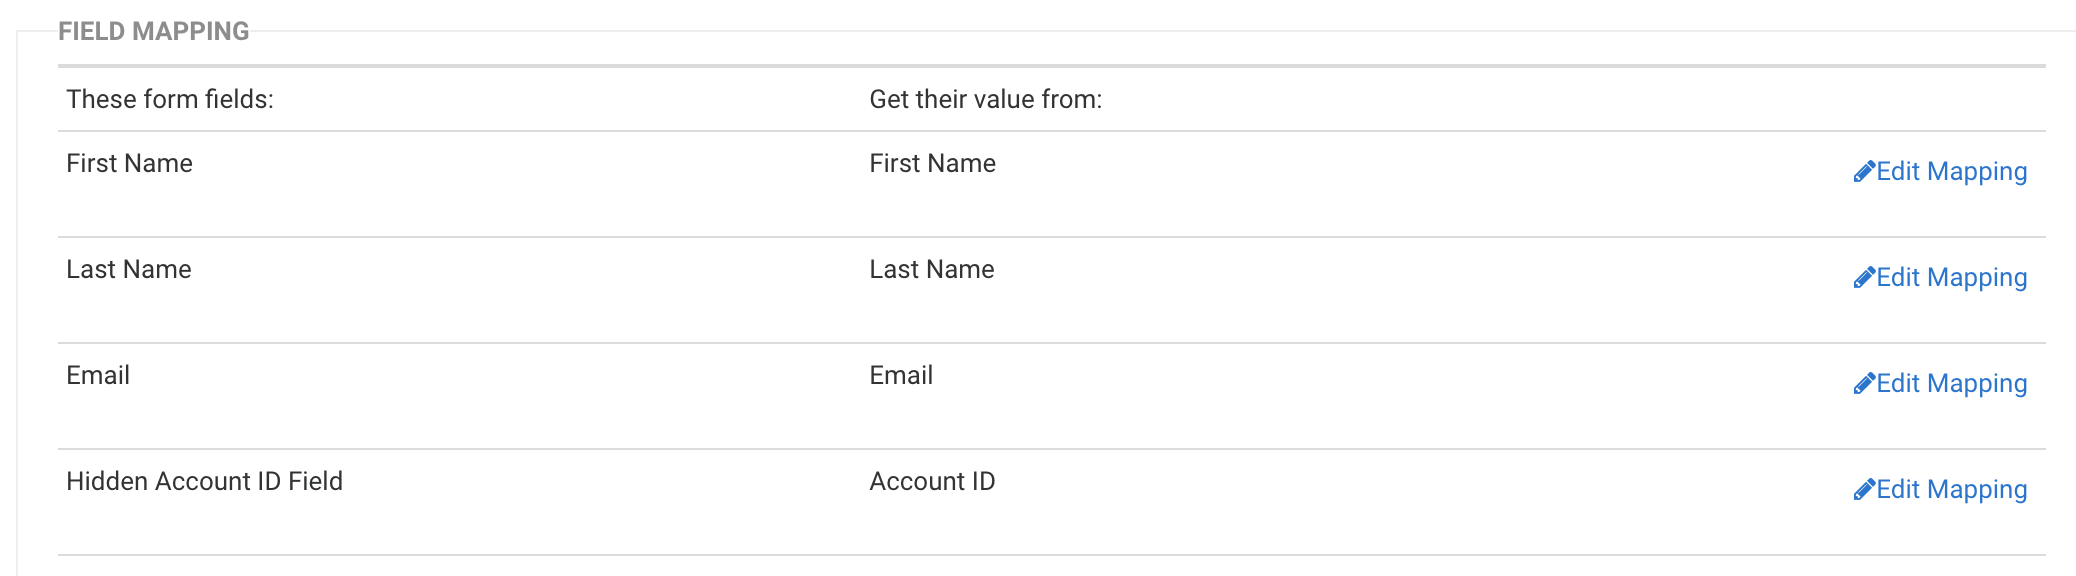
Task: Click the 'Get their value from:' column header
Action: coord(985,100)
